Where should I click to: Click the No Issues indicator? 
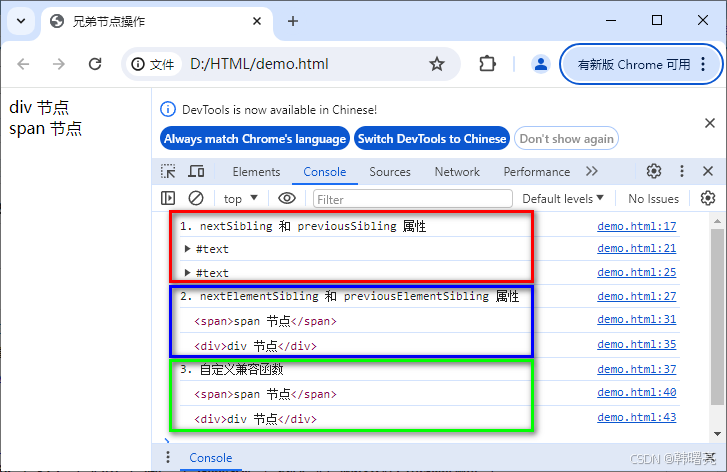pos(653,198)
